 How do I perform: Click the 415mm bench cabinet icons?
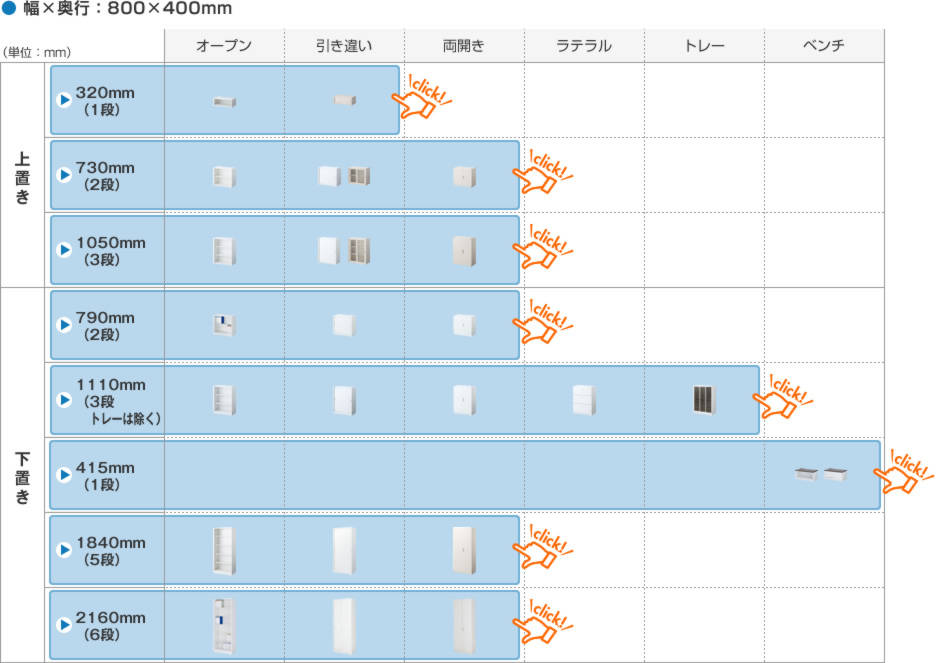coord(821,474)
